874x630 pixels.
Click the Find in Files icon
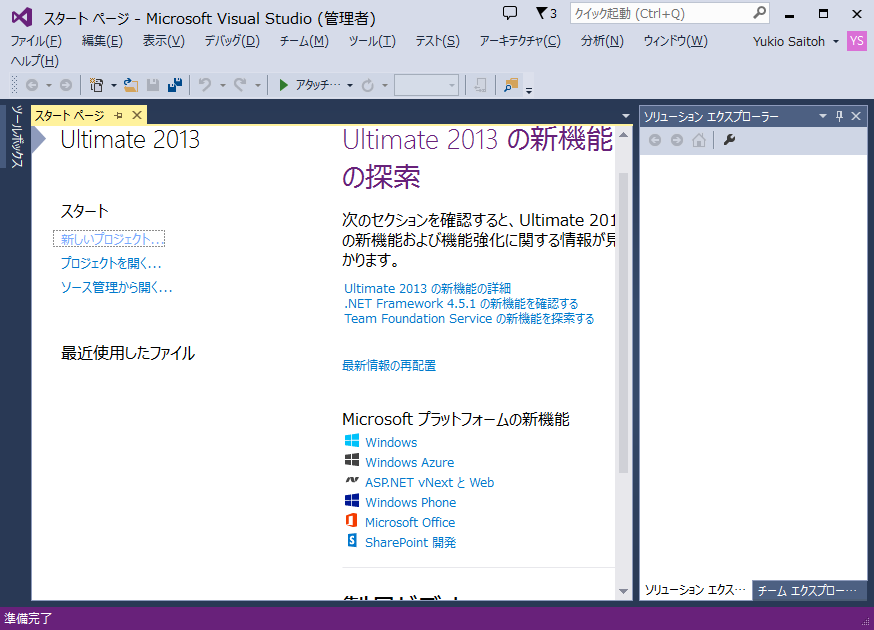(x=511, y=86)
